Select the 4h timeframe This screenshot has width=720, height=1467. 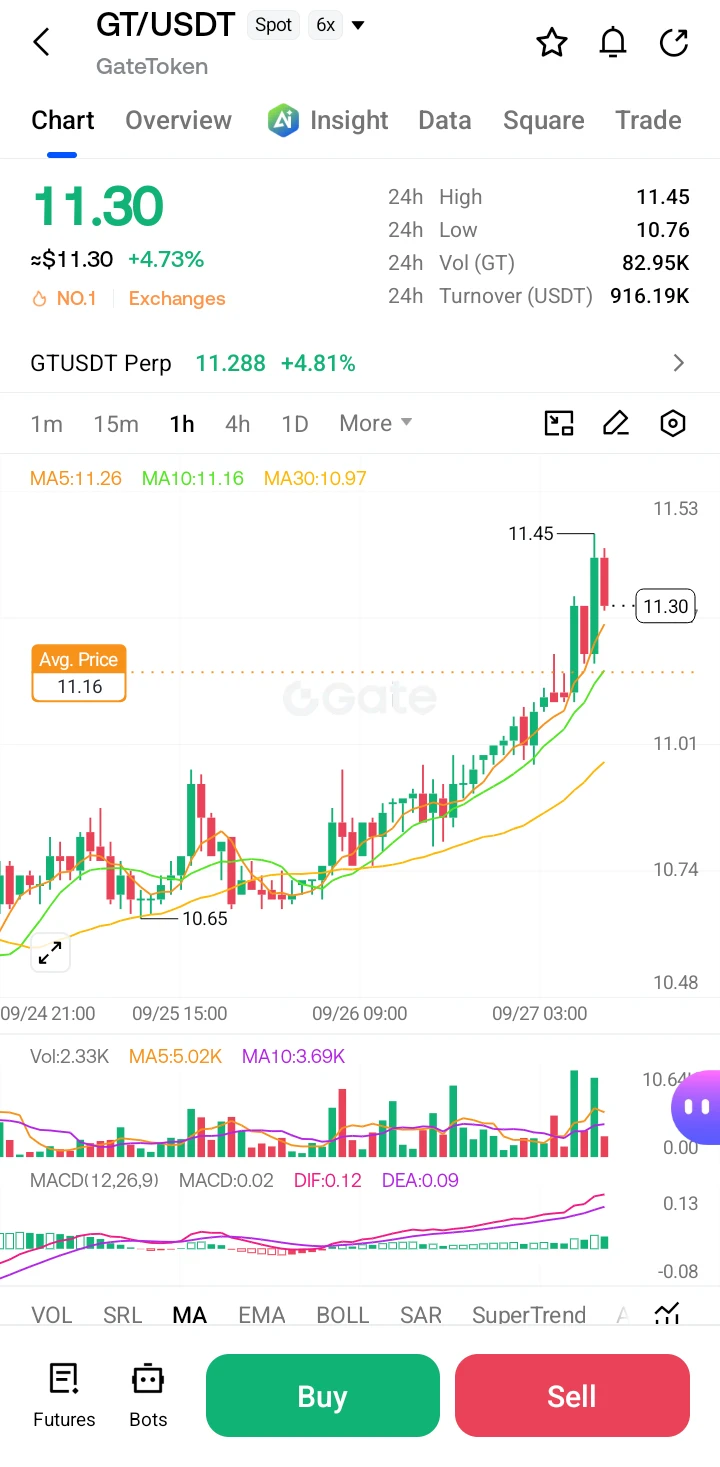pos(238,423)
